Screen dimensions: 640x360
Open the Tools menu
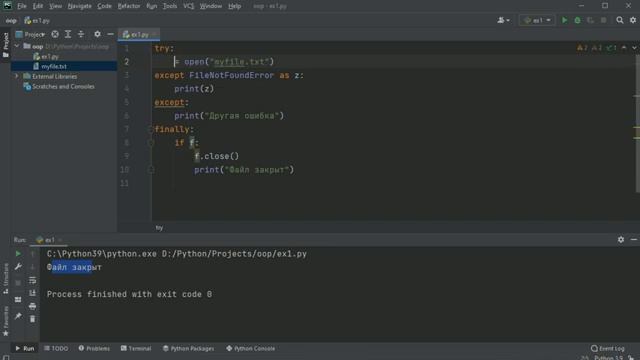click(170, 6)
